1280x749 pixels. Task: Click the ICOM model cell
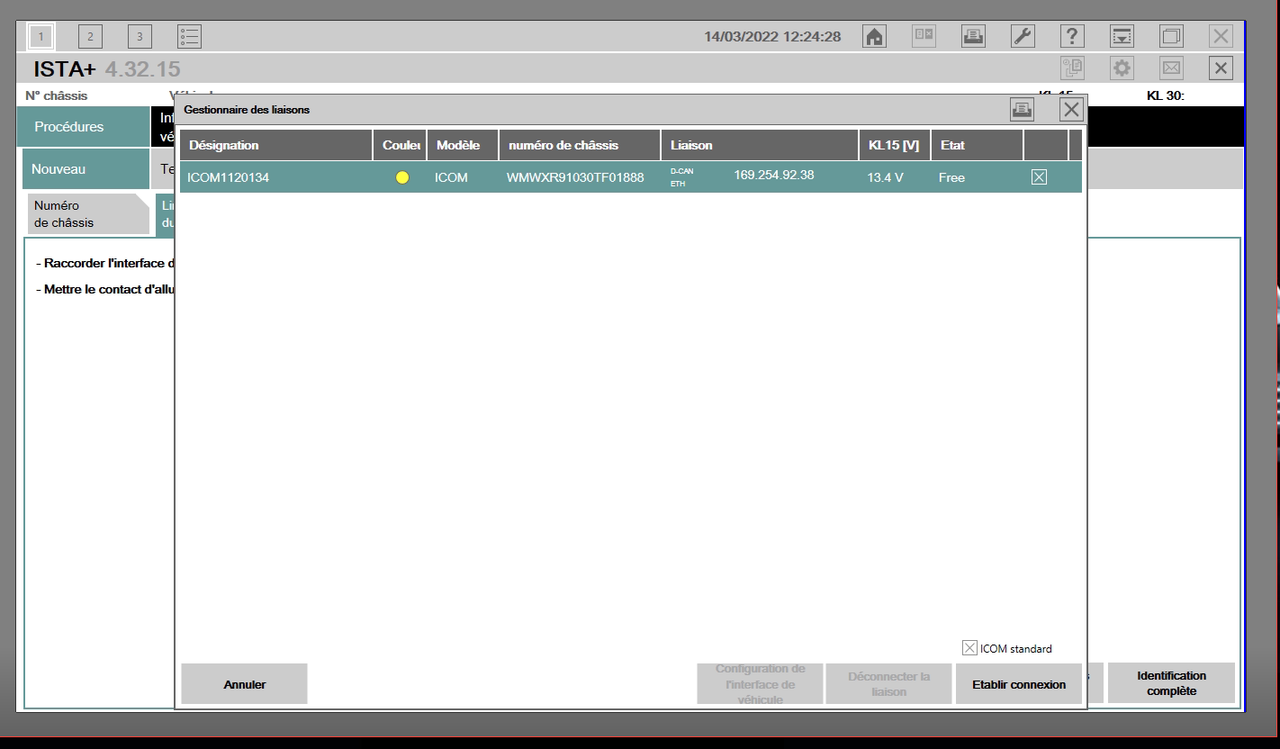(x=451, y=177)
